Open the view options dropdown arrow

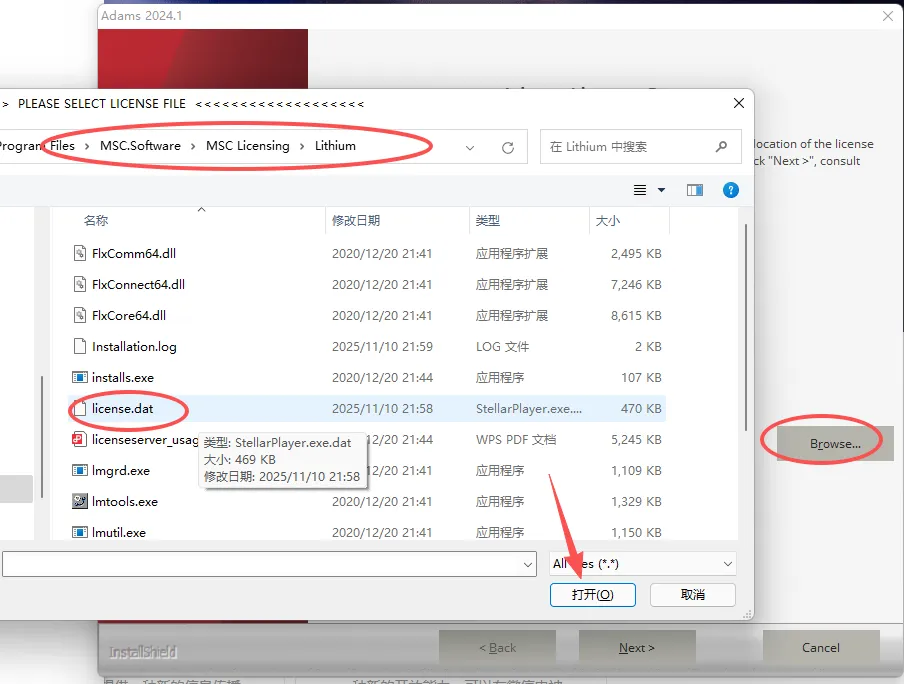pos(661,190)
